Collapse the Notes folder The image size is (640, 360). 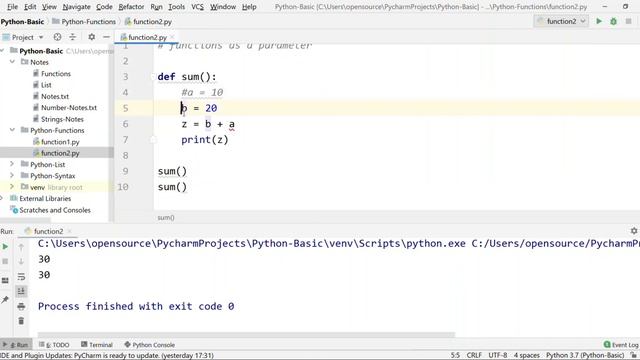click(12, 62)
